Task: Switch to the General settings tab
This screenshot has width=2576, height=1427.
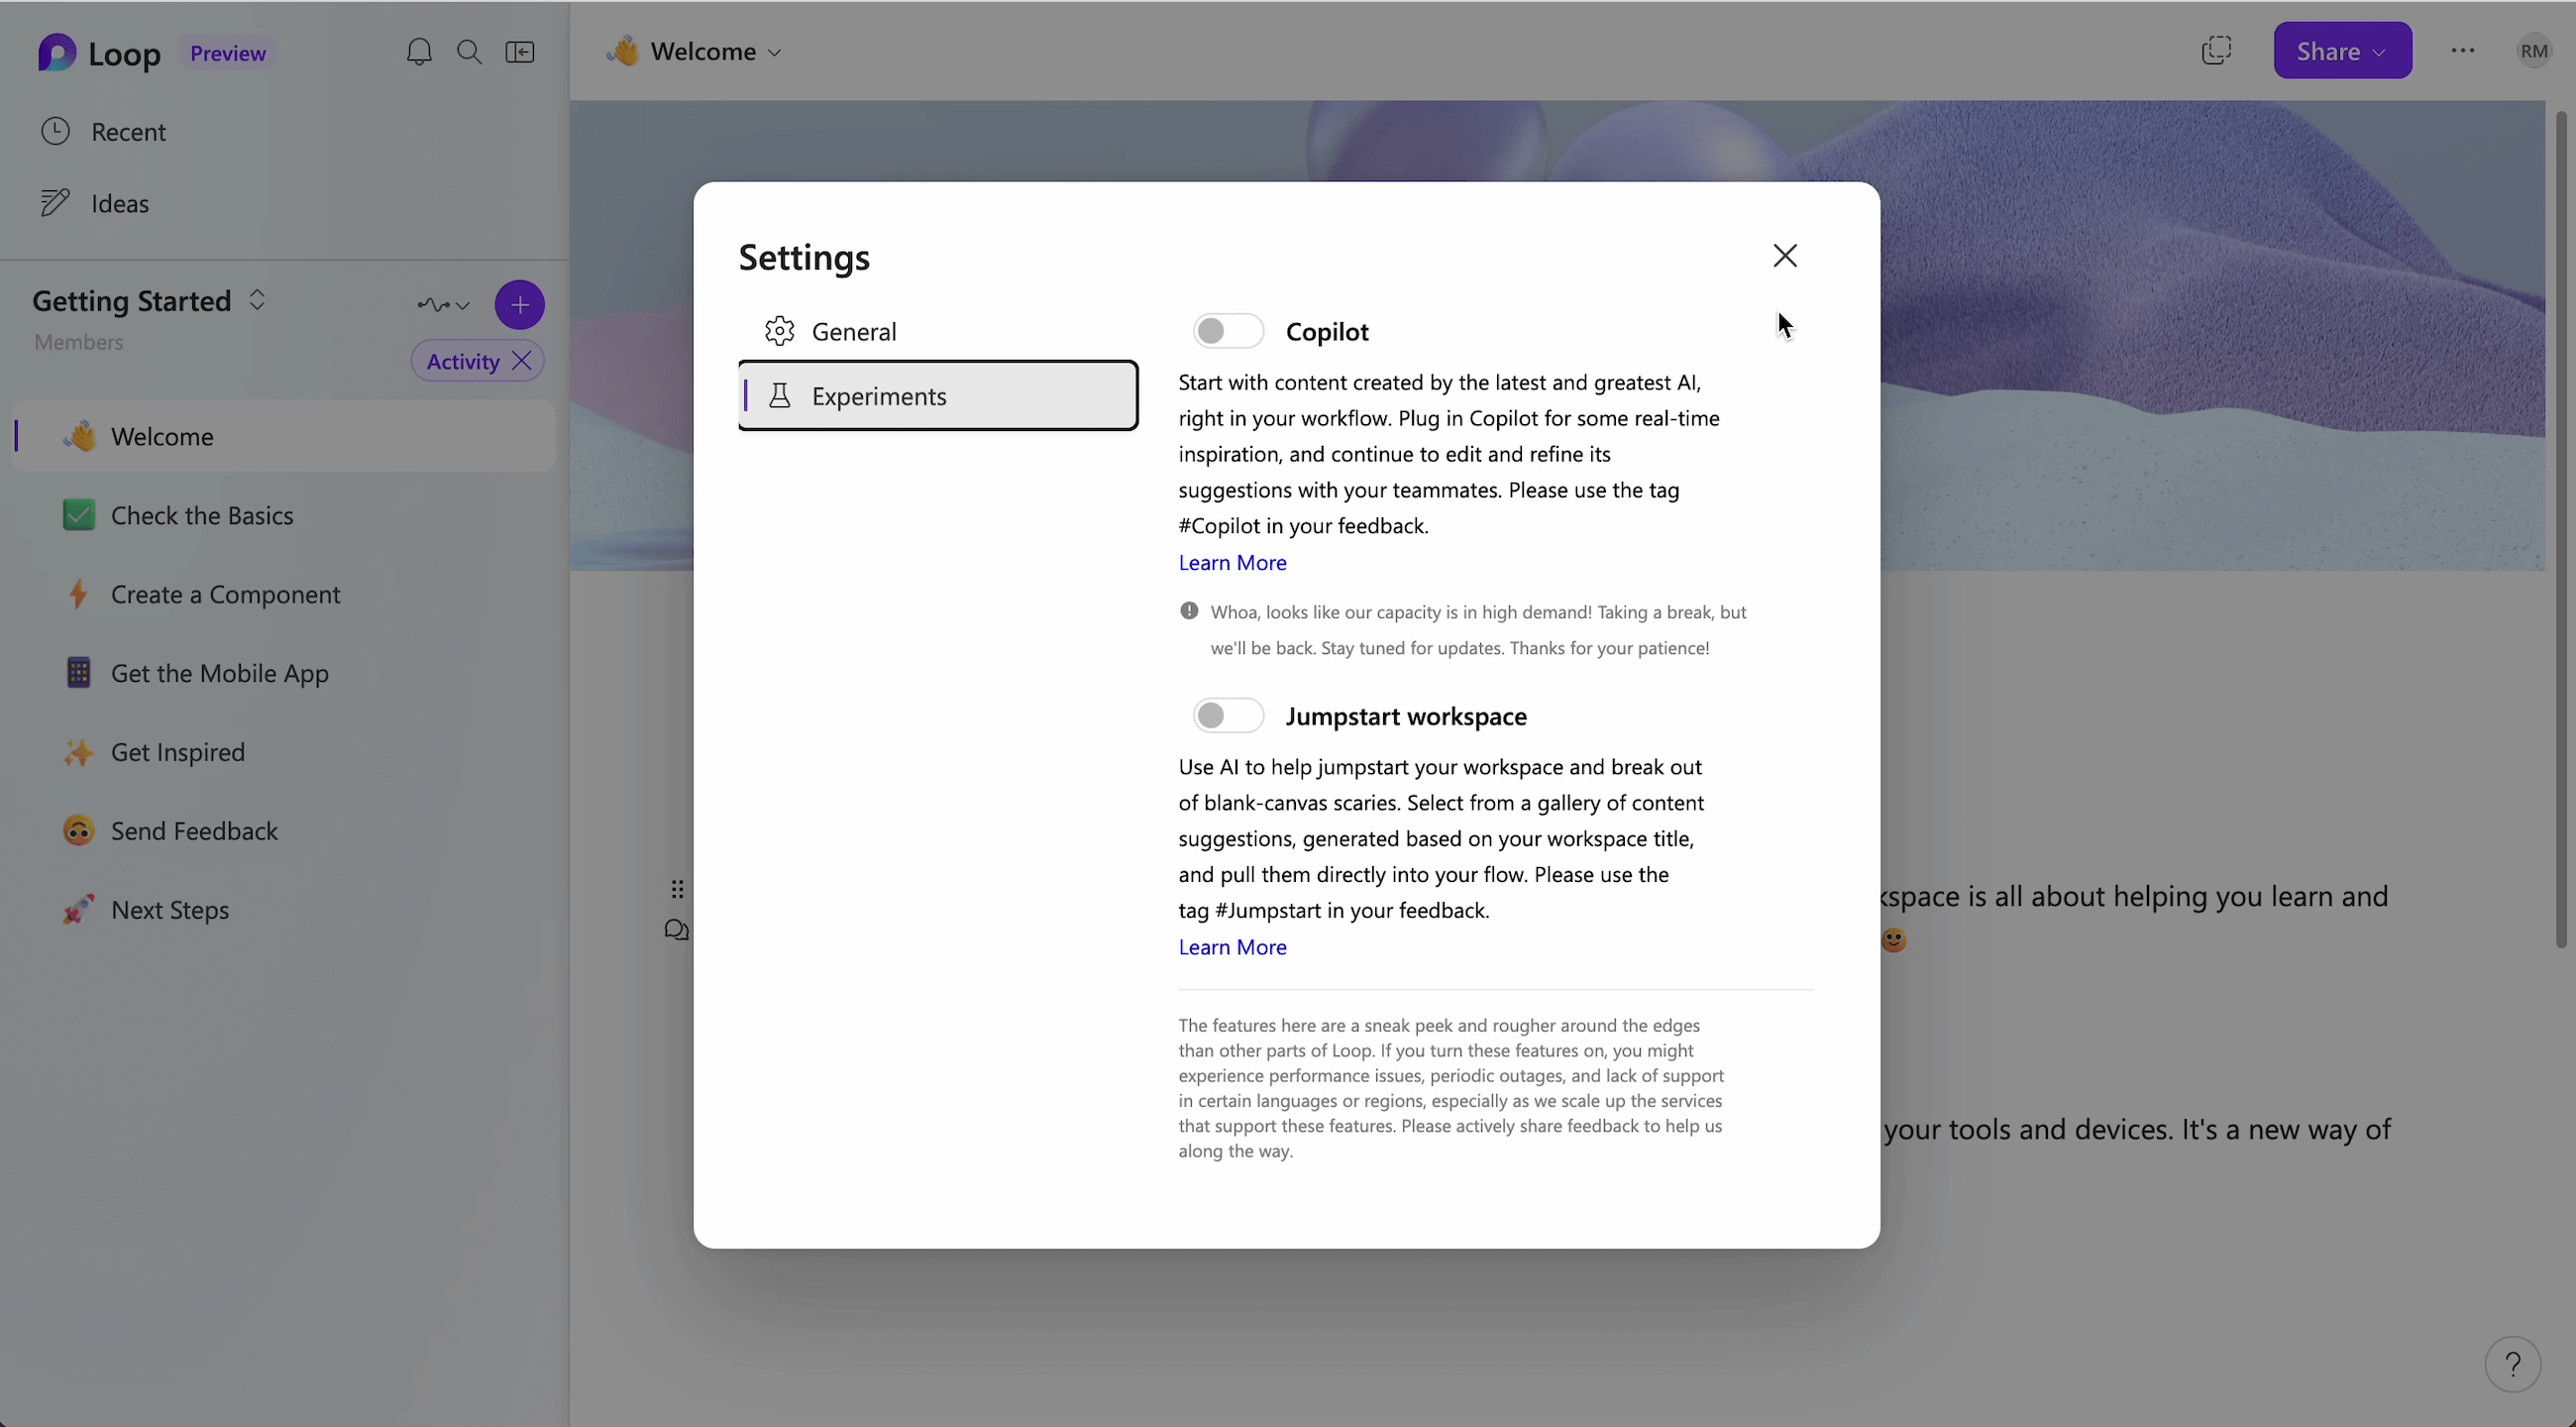Action: point(852,331)
